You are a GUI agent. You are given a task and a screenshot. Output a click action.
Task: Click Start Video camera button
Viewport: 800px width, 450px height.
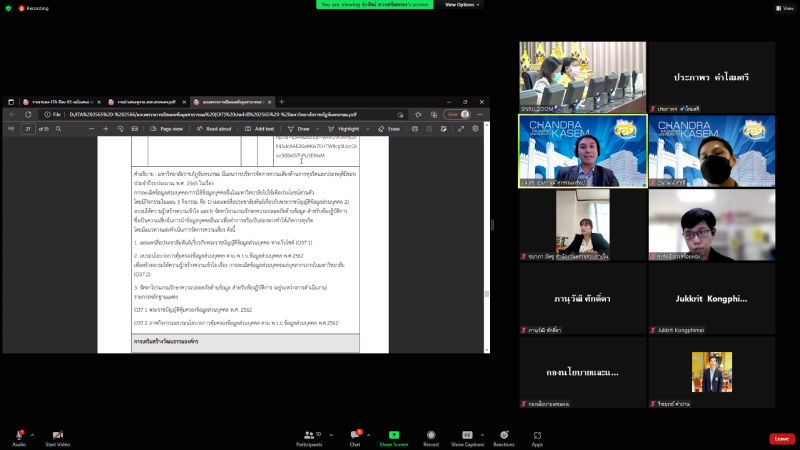click(x=58, y=435)
